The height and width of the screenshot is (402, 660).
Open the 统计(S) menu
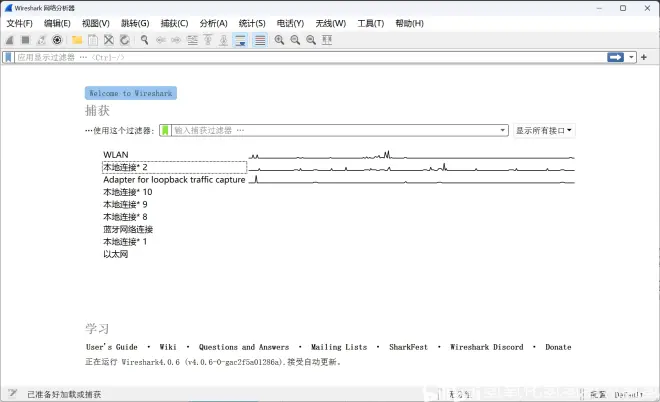252,24
